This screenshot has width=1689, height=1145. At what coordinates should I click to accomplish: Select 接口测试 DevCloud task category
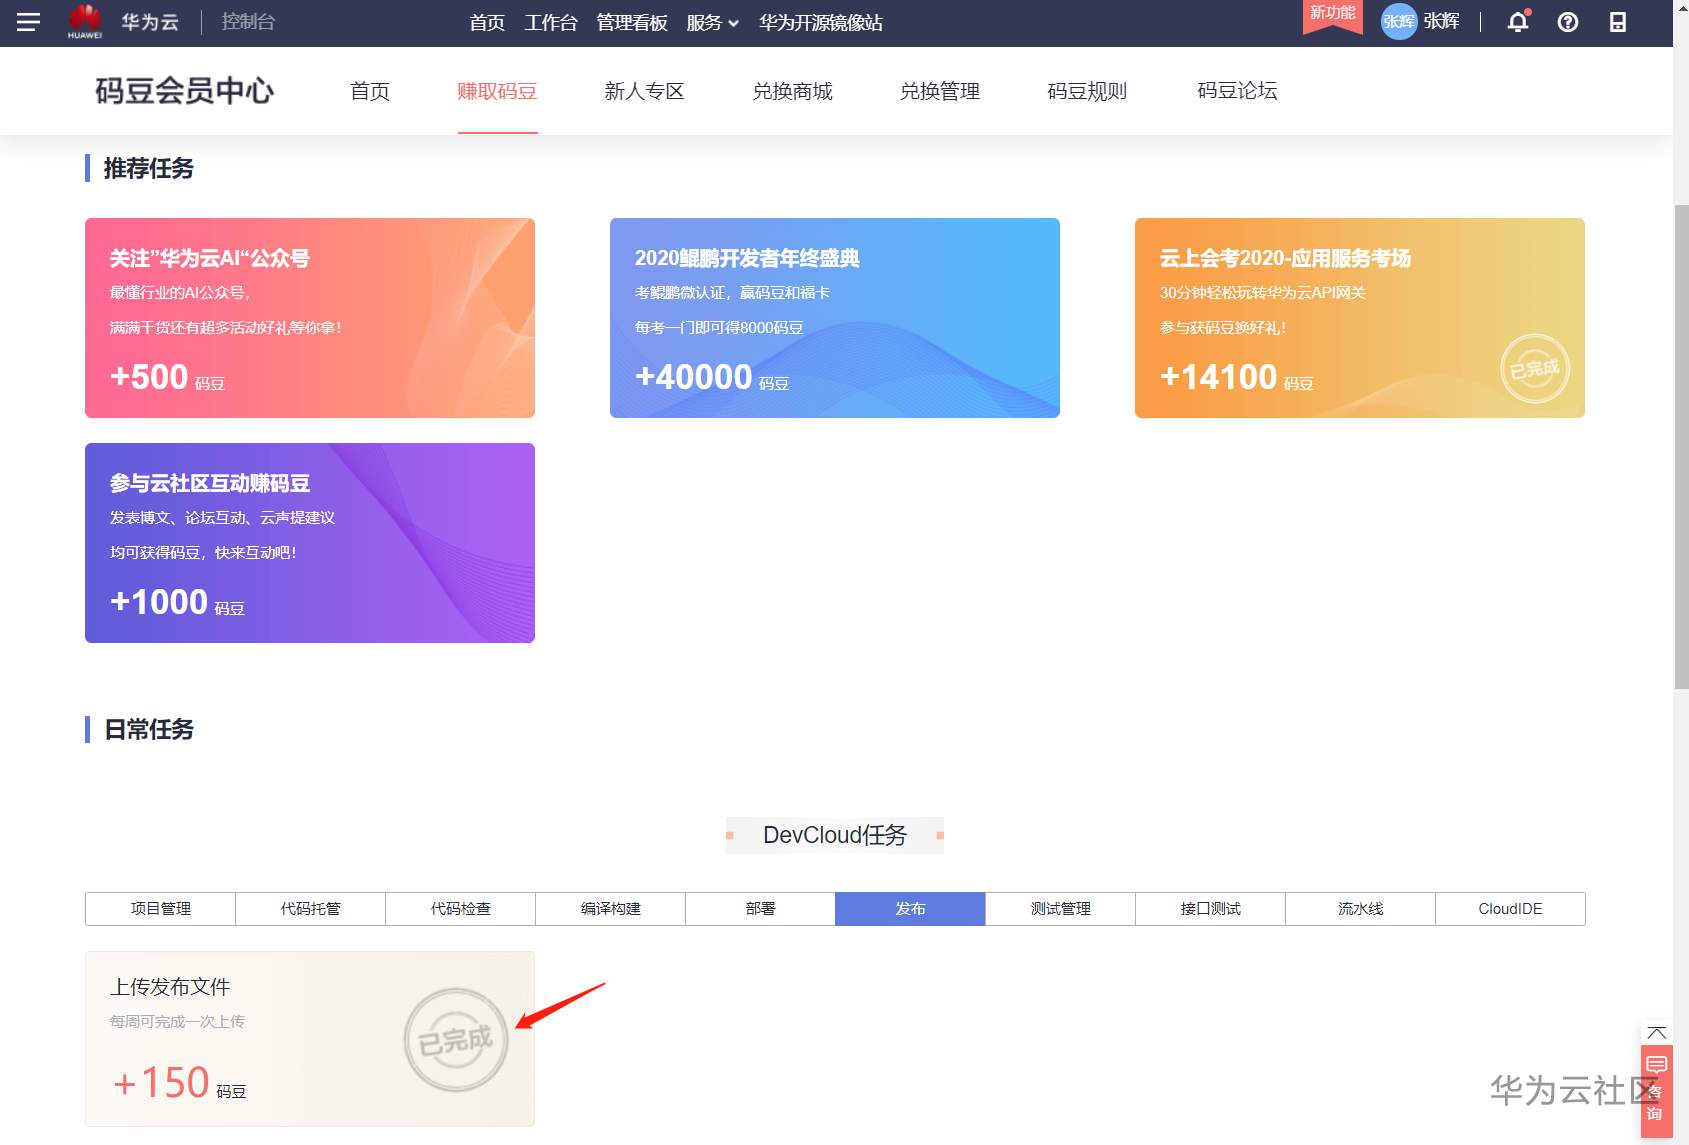(1211, 909)
